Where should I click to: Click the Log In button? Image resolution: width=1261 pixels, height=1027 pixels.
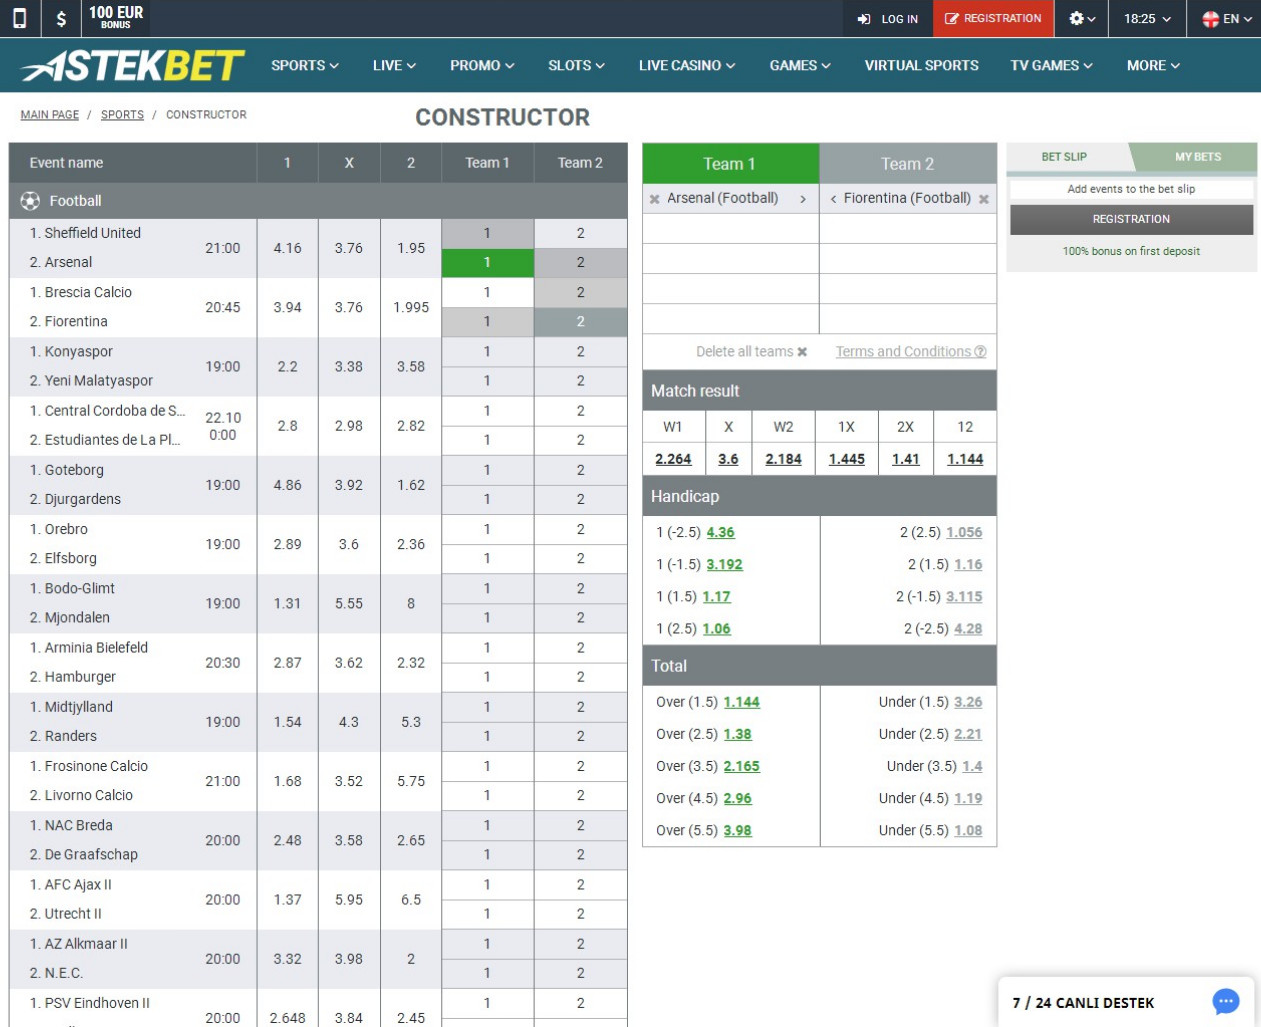pos(888,18)
